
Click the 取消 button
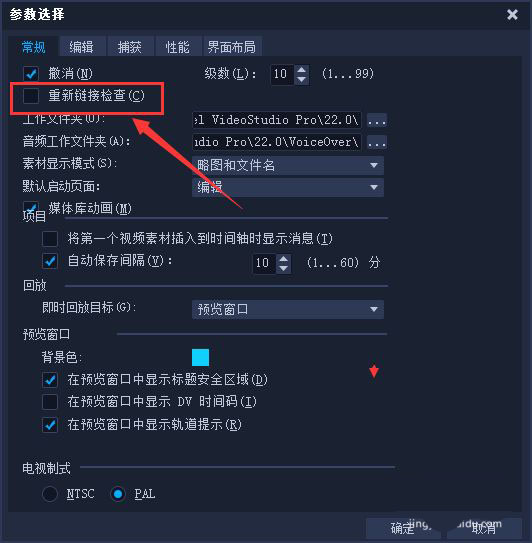(x=484, y=528)
